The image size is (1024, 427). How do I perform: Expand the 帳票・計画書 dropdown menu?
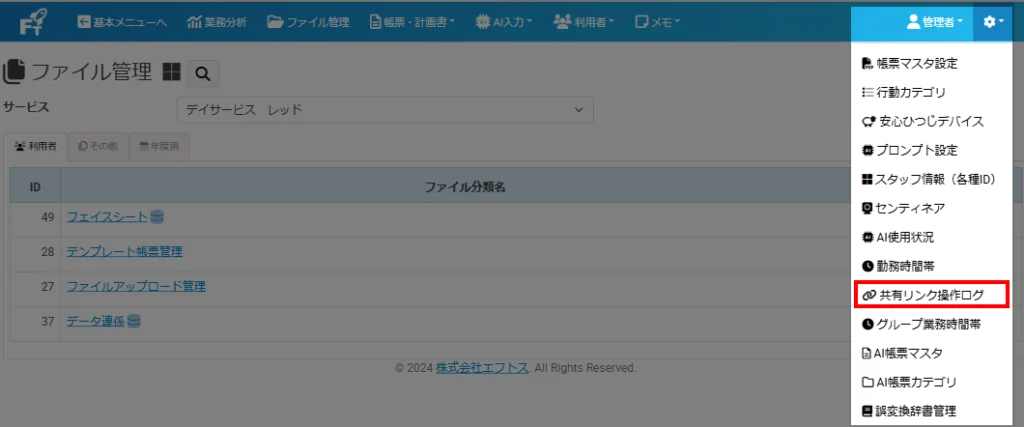pos(412,22)
